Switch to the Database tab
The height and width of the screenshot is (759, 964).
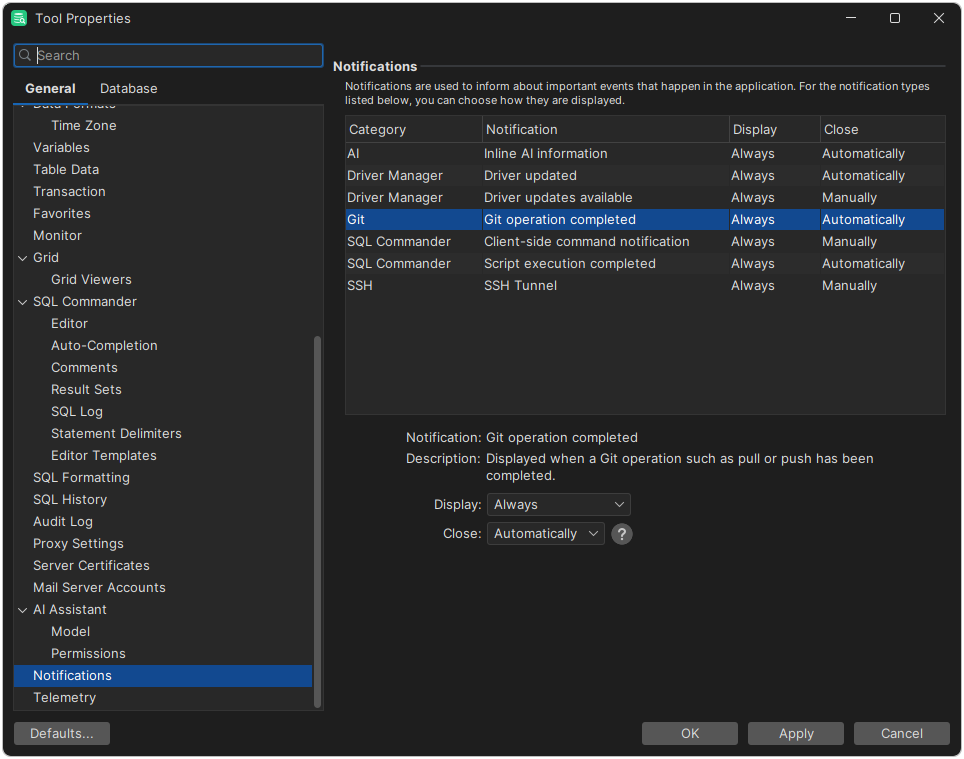tap(128, 88)
